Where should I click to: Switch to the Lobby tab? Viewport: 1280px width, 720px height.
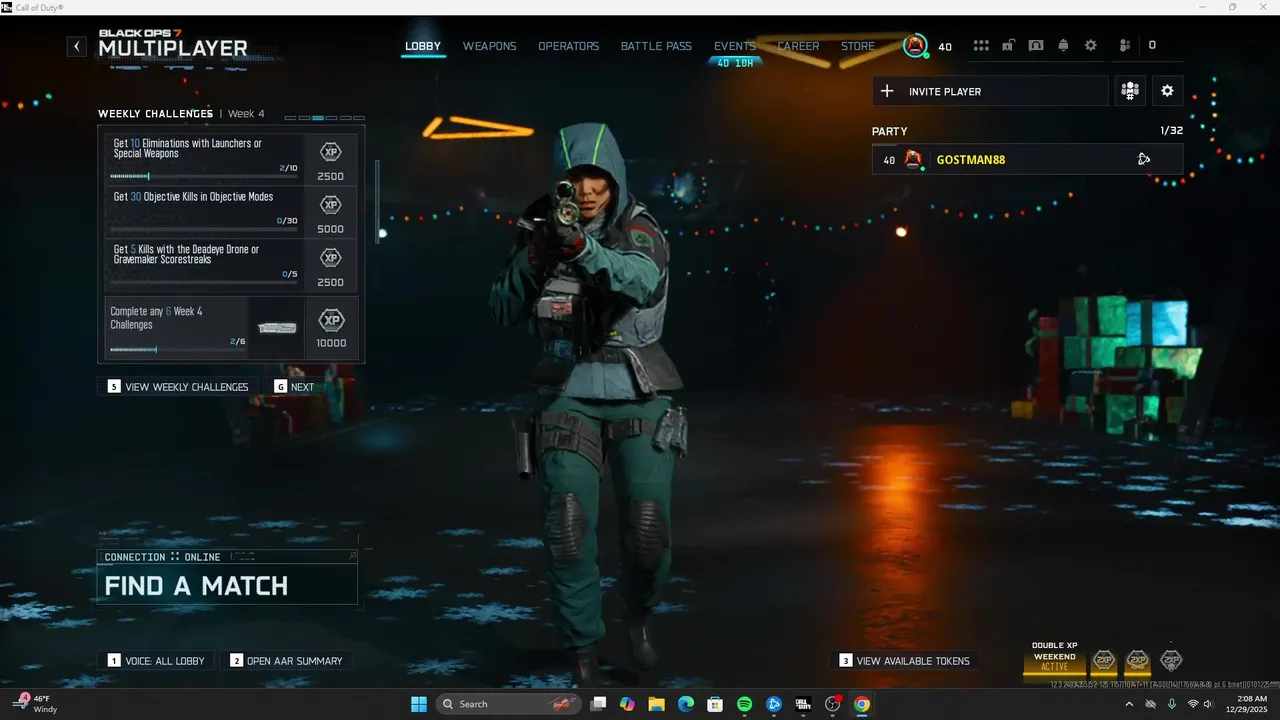click(x=423, y=46)
